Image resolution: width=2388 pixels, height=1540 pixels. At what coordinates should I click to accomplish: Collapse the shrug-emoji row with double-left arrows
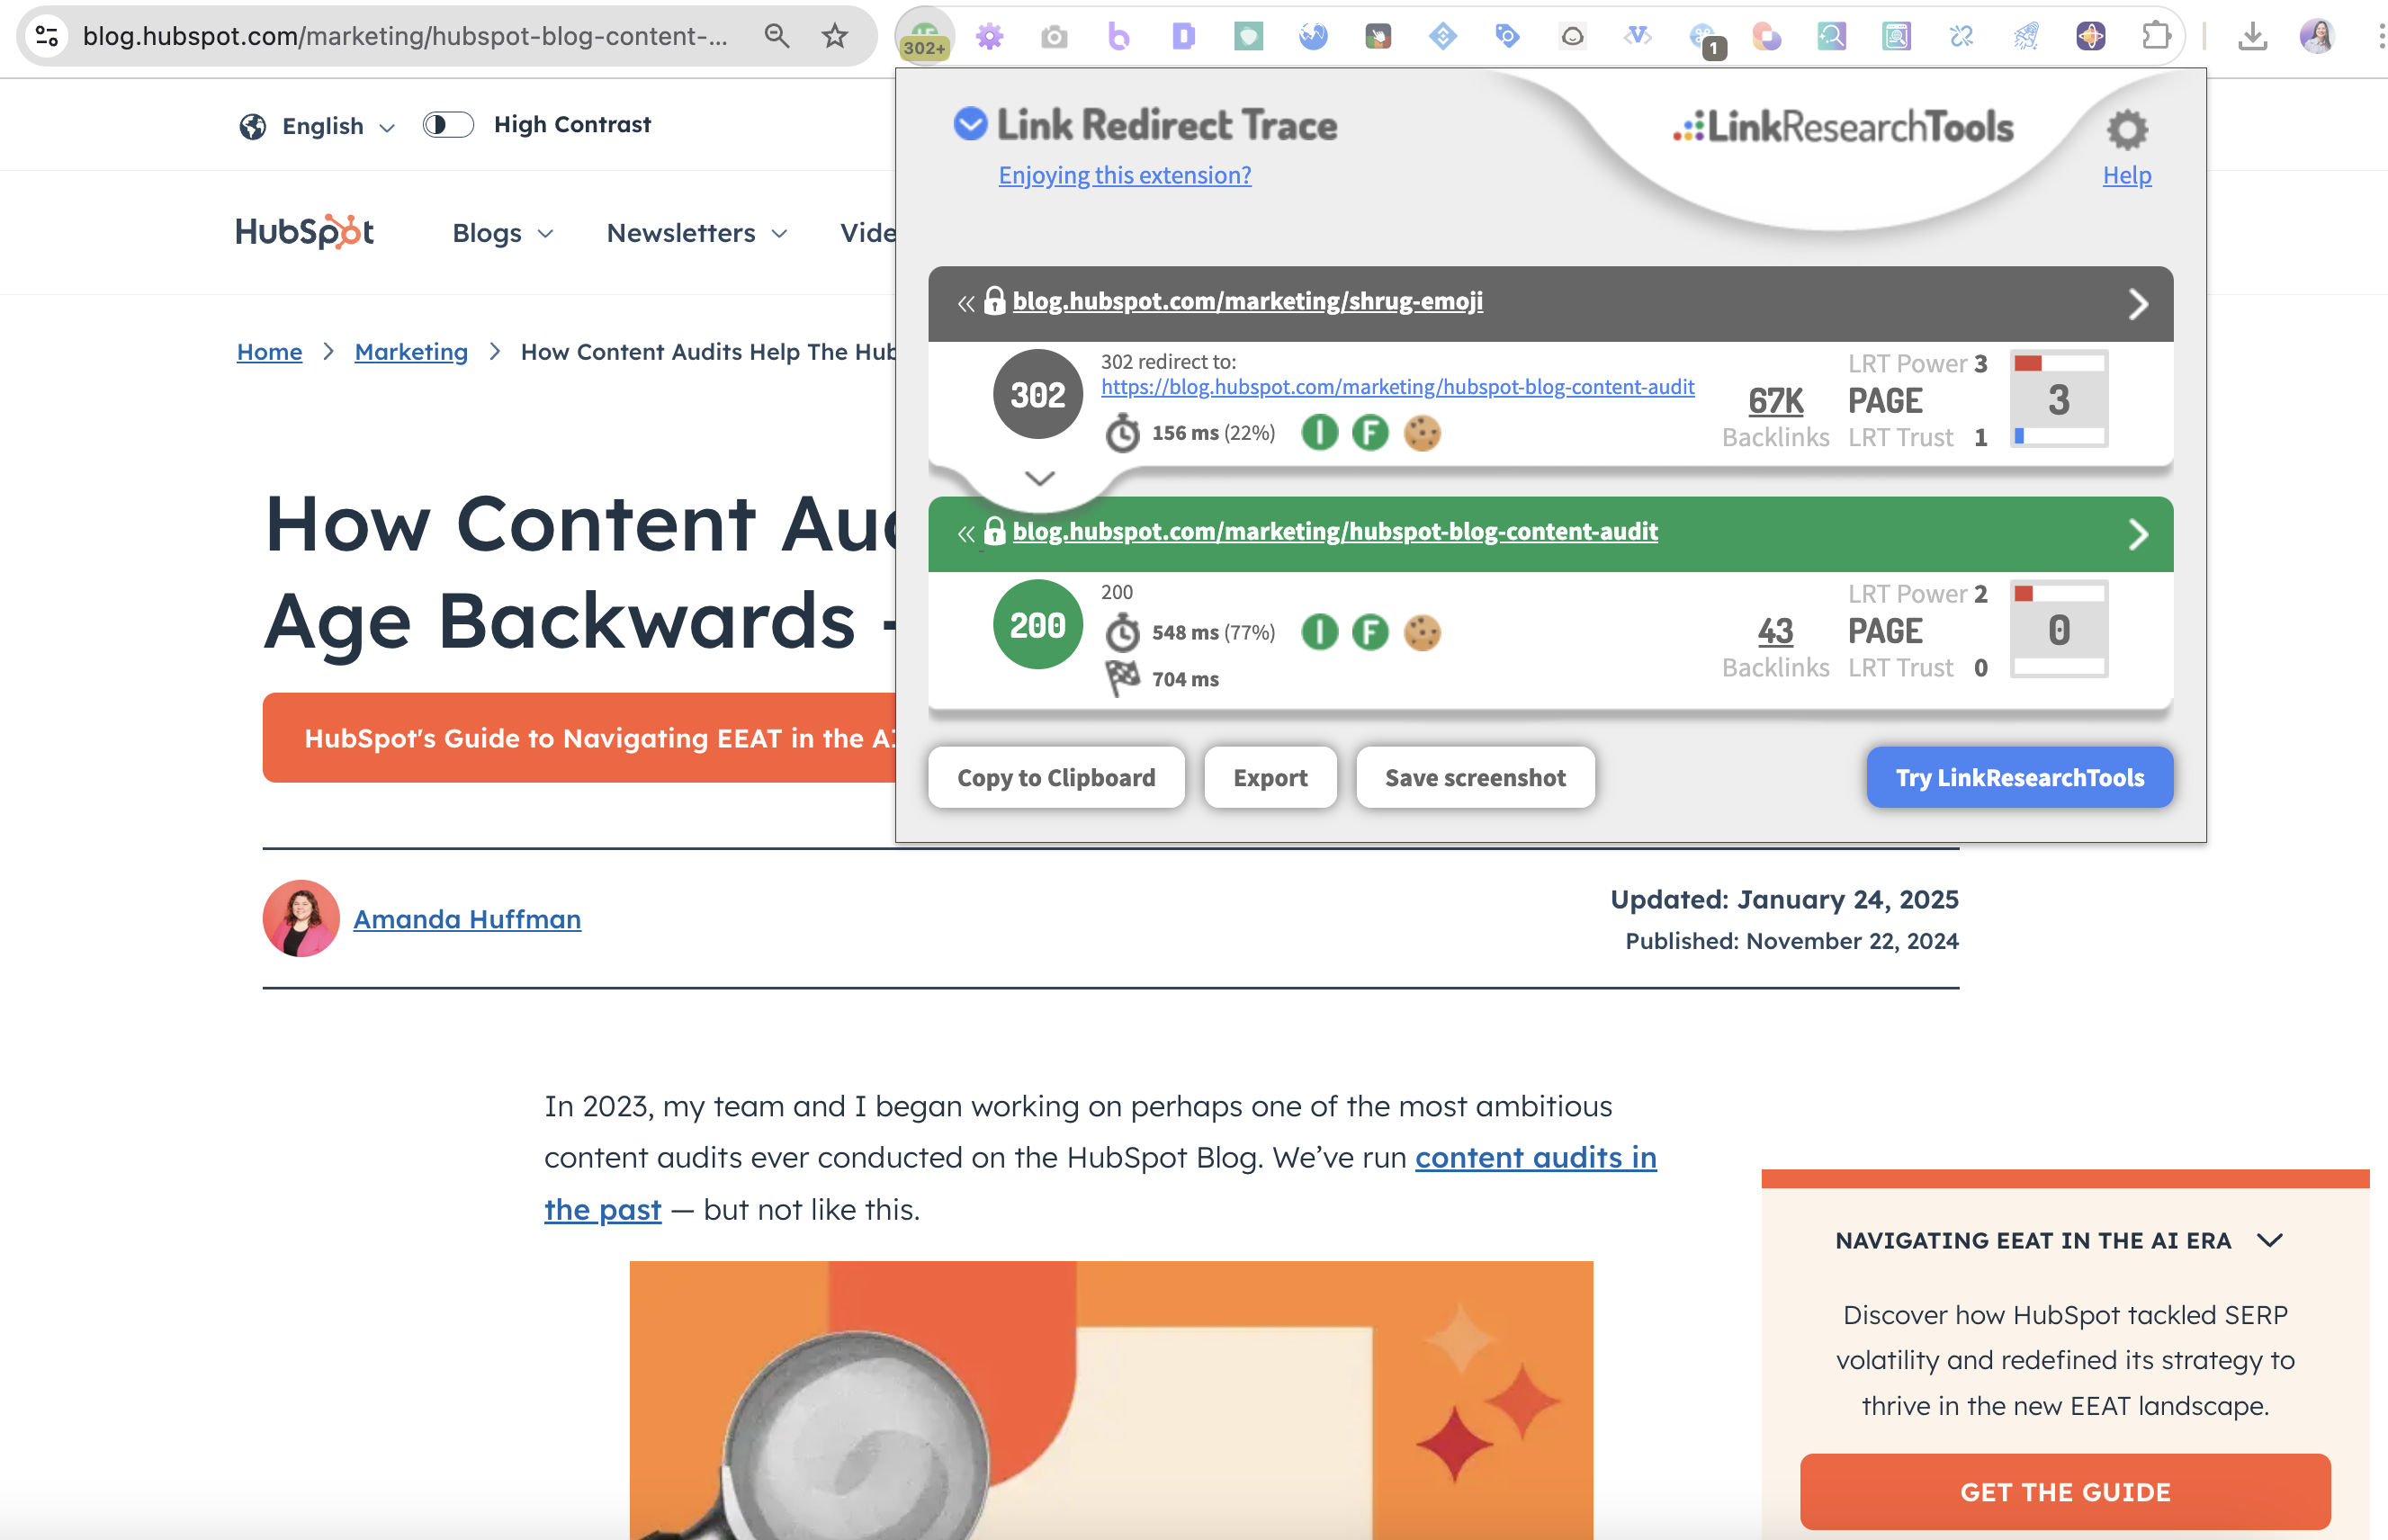point(965,303)
